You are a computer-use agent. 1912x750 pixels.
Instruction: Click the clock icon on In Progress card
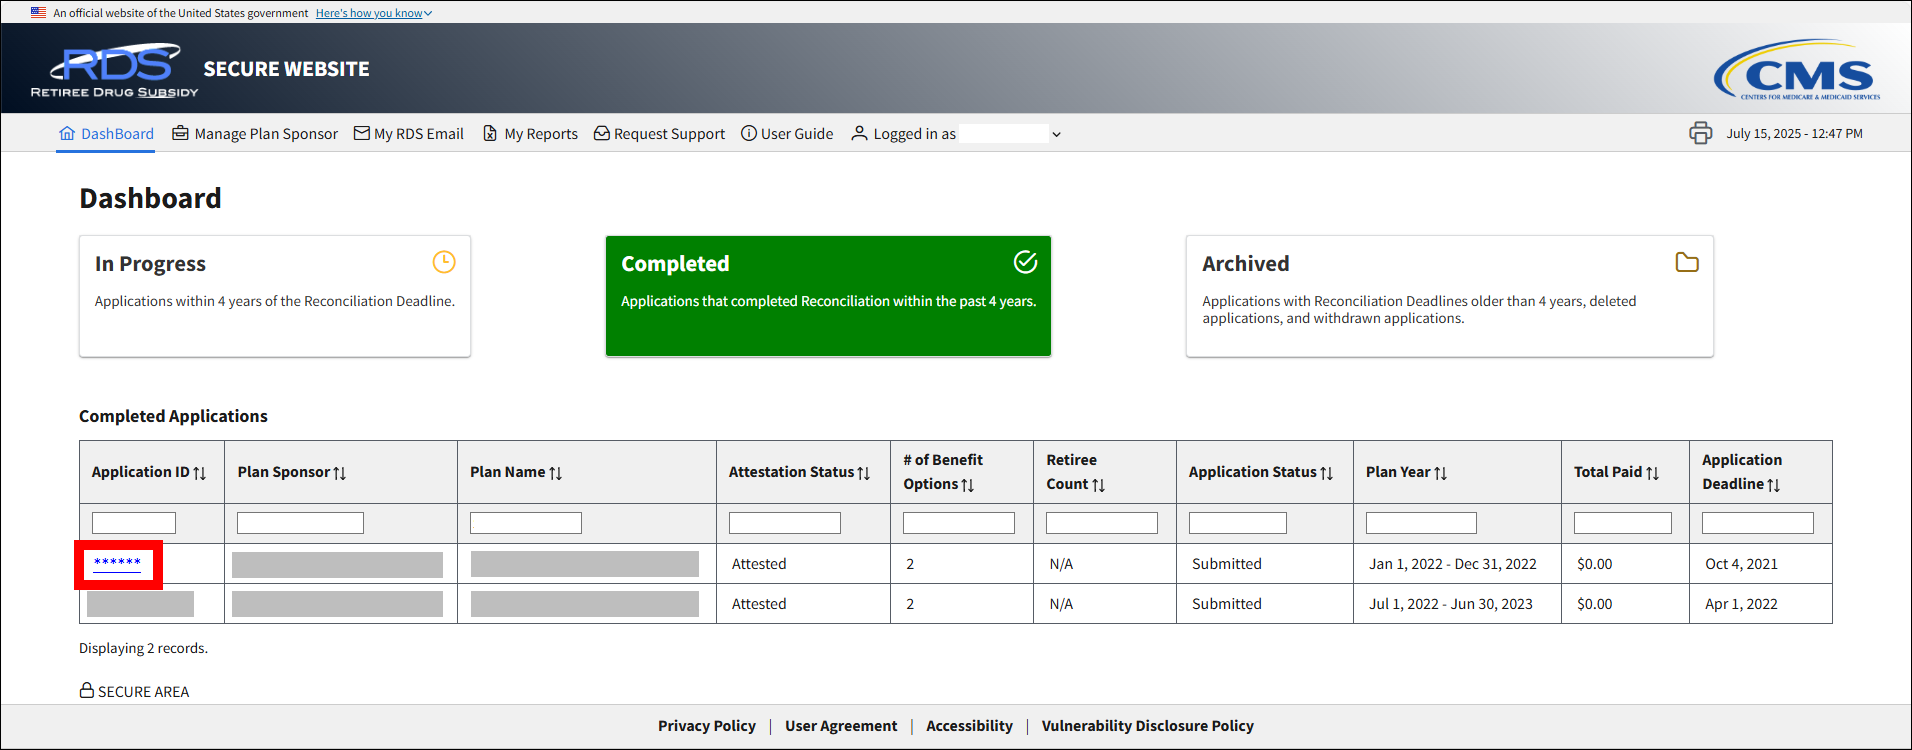[444, 262]
